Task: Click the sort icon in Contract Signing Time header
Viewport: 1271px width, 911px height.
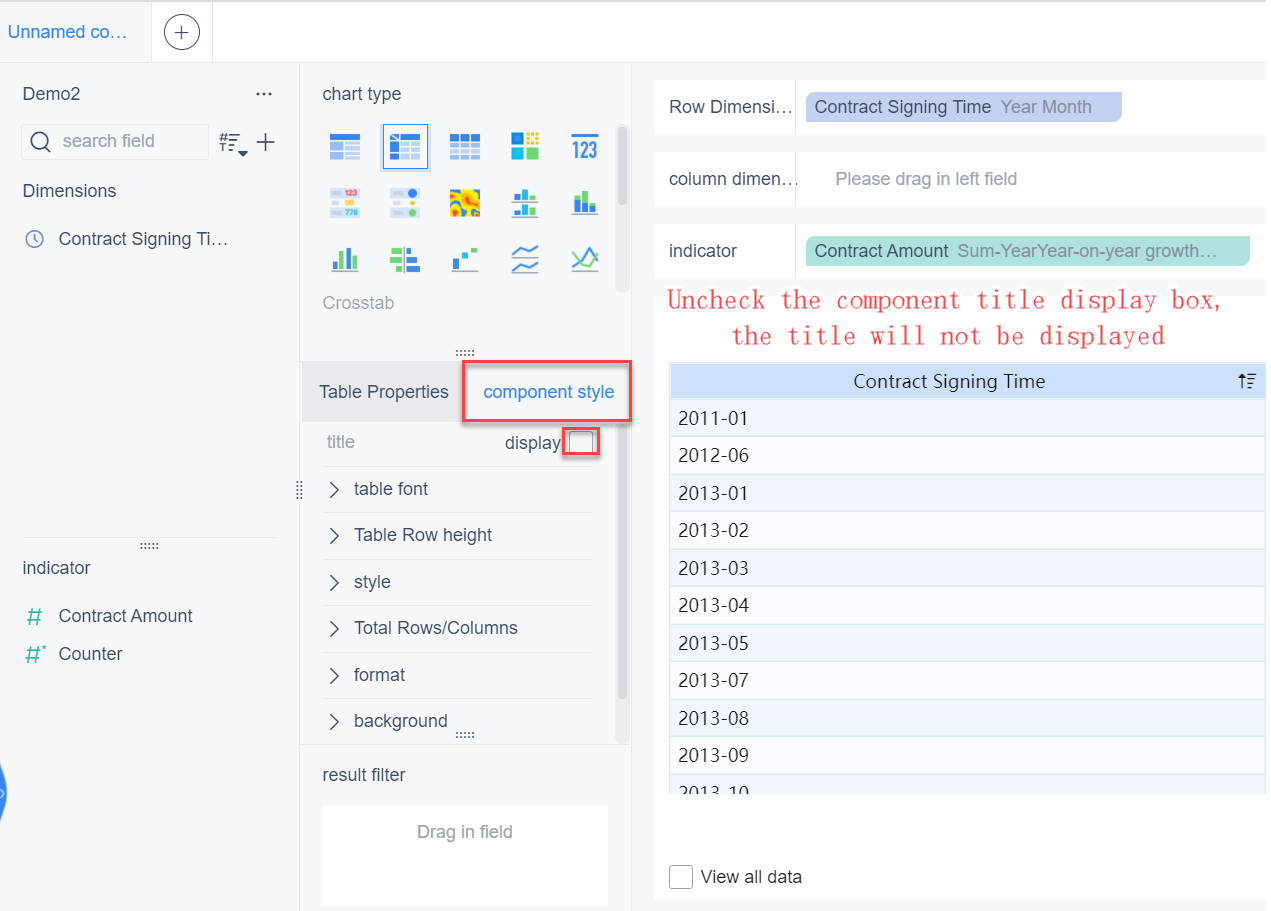Action: (x=1246, y=381)
